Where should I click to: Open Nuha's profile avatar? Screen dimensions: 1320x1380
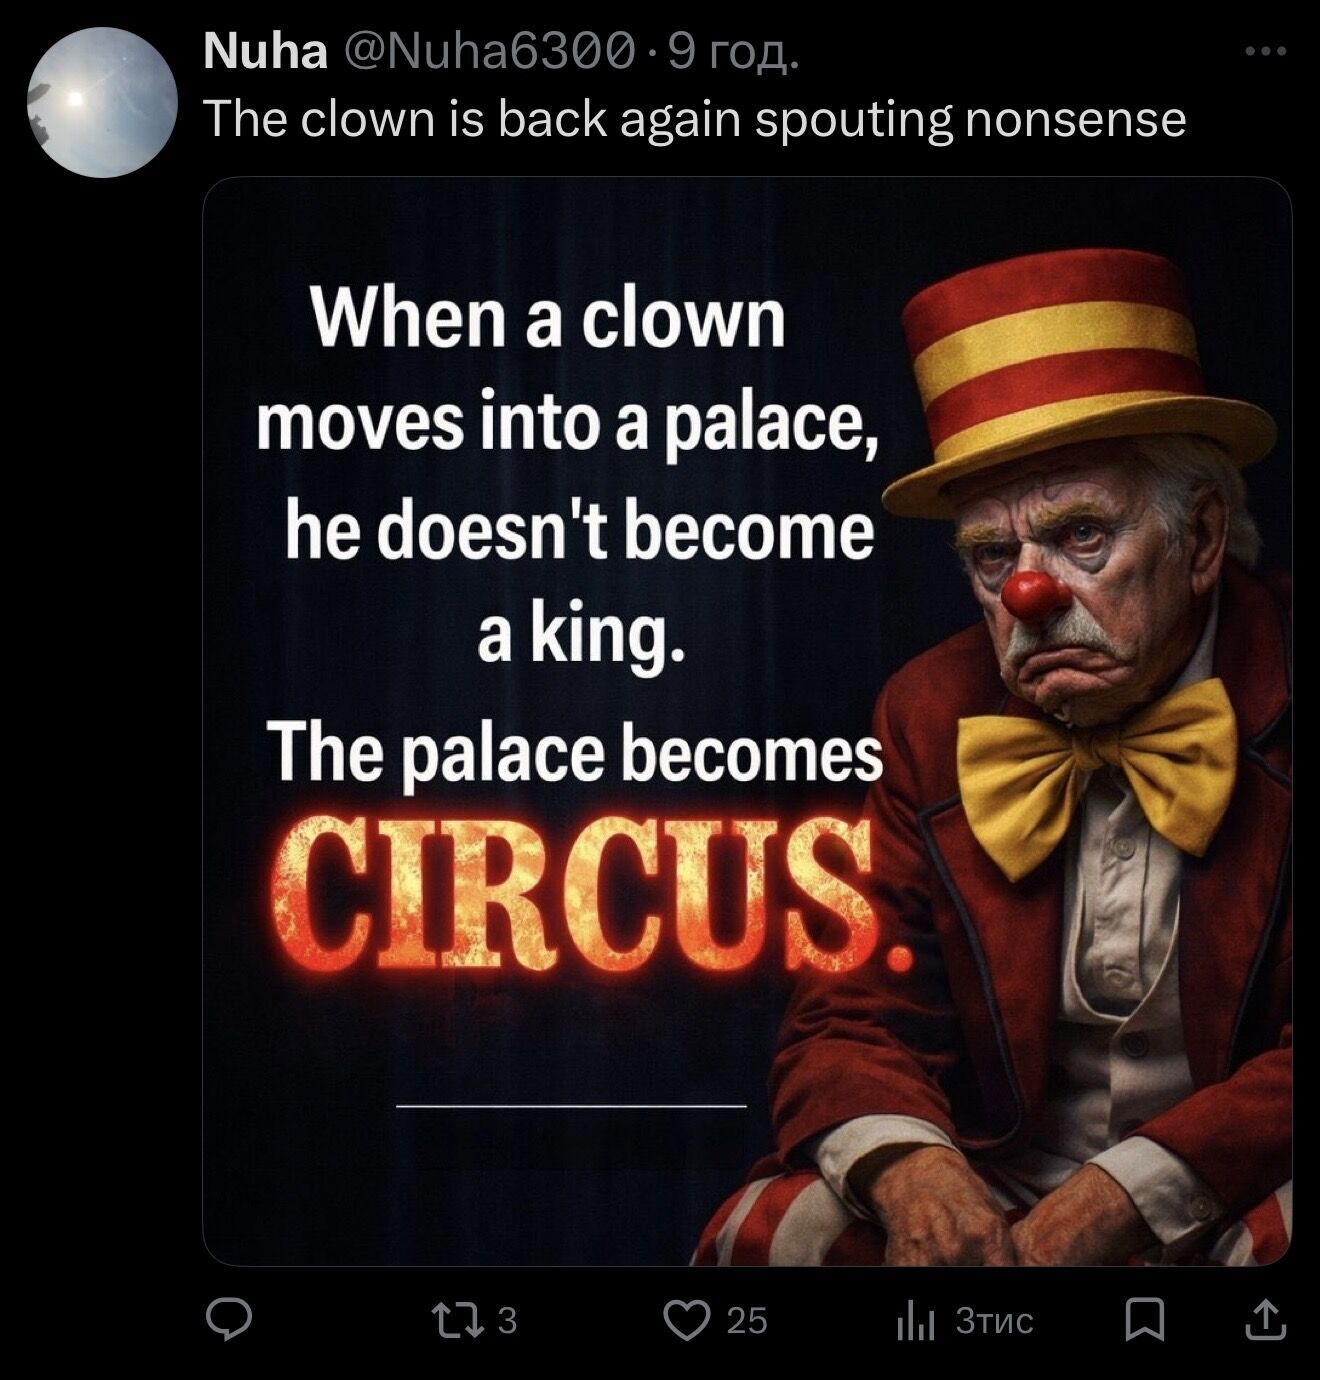[x=102, y=103]
